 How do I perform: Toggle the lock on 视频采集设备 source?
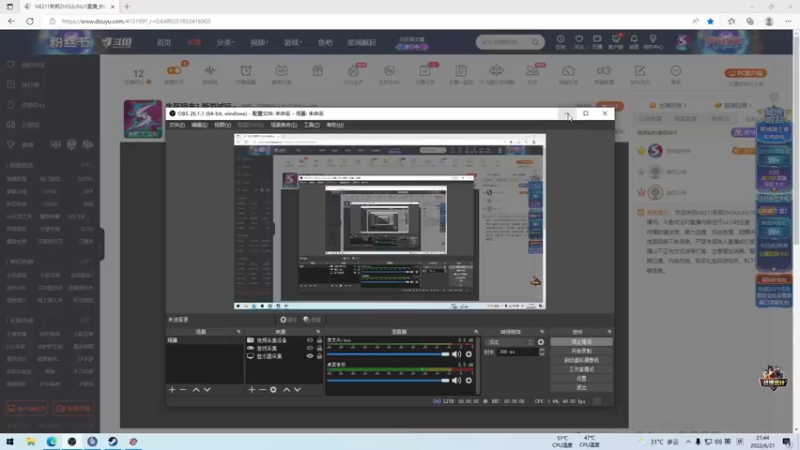[319, 340]
